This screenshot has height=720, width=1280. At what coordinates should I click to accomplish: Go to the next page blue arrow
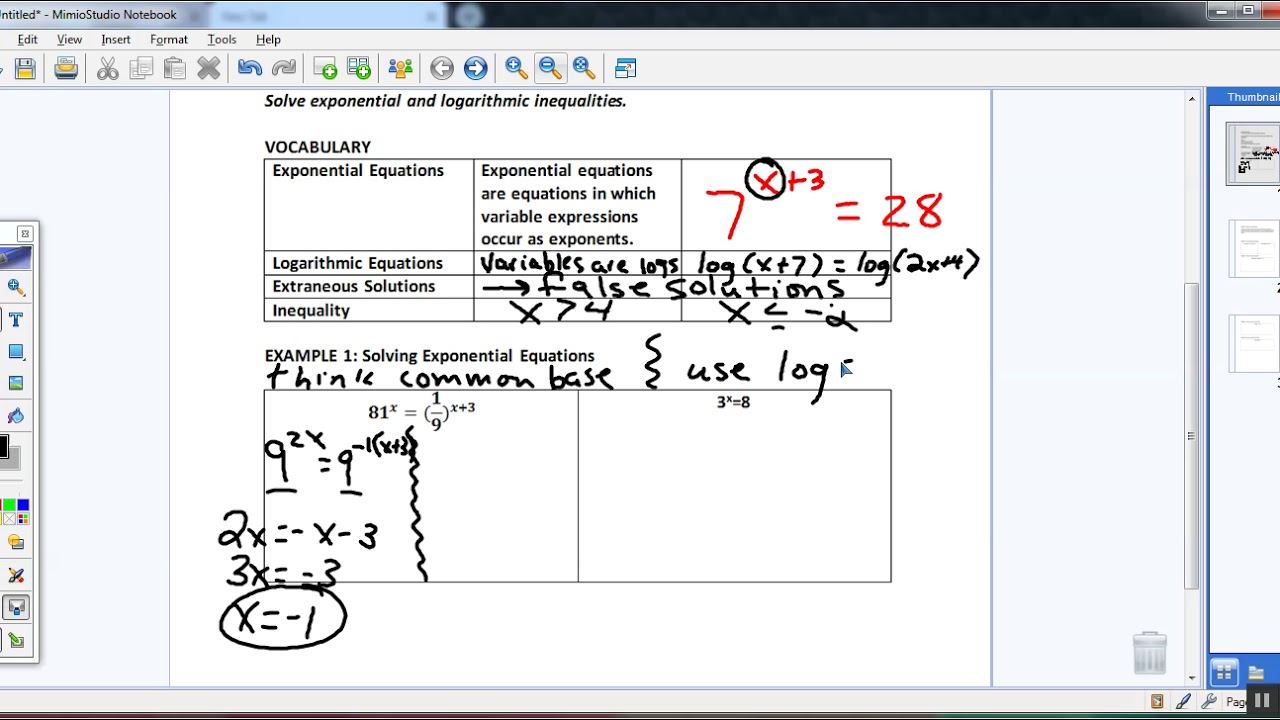point(475,68)
